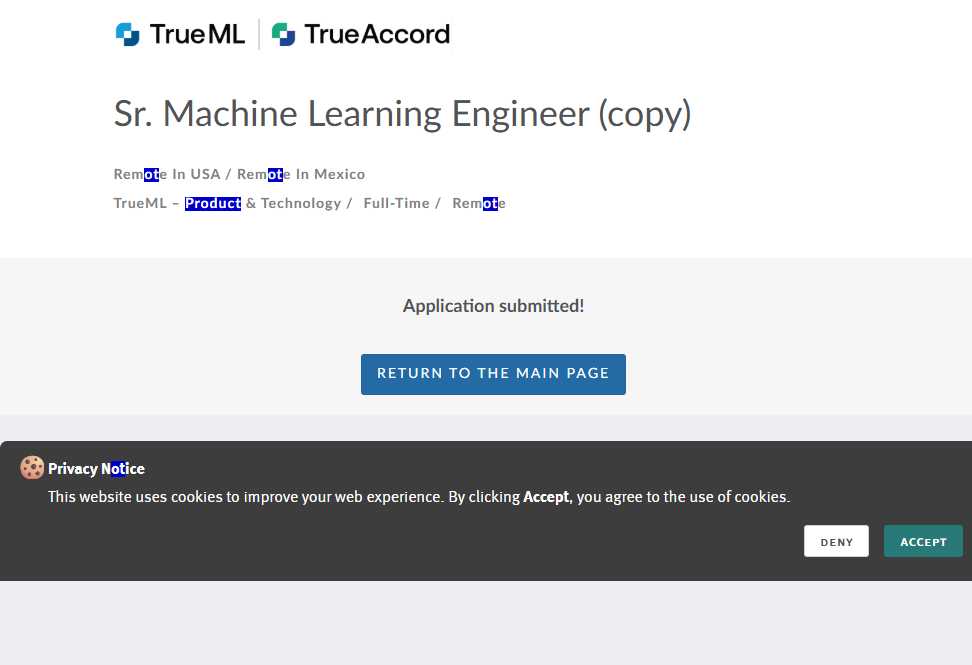Click the Full-Time commitment label

click(x=396, y=203)
